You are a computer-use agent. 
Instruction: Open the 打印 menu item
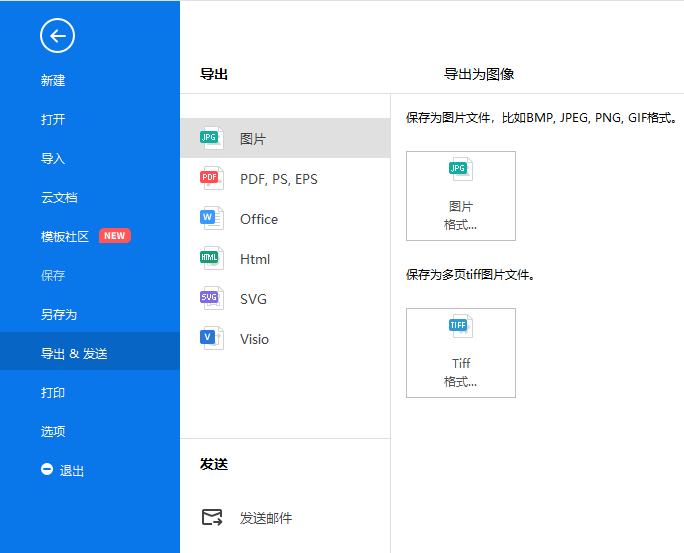pos(53,393)
